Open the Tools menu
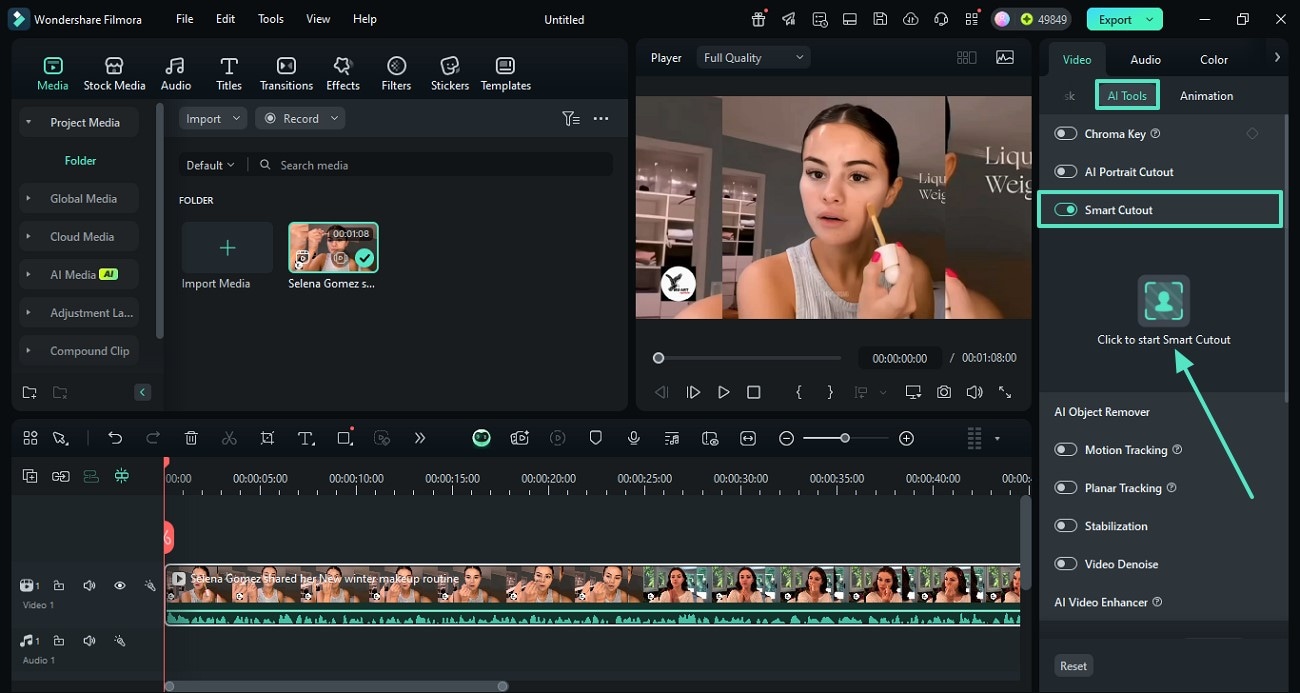1300x693 pixels. point(270,19)
